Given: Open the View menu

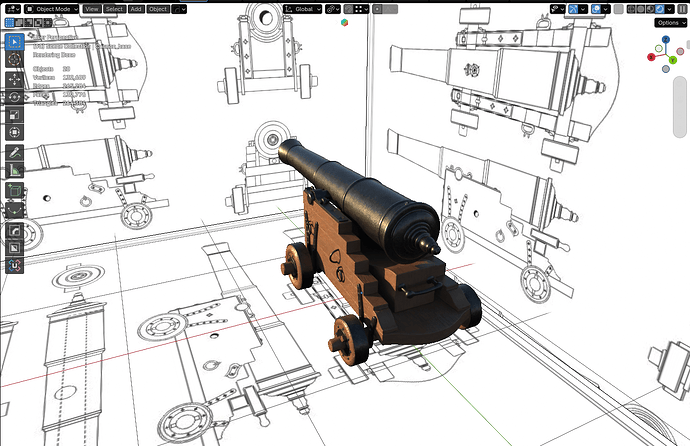Looking at the screenshot, I should coord(92,9).
